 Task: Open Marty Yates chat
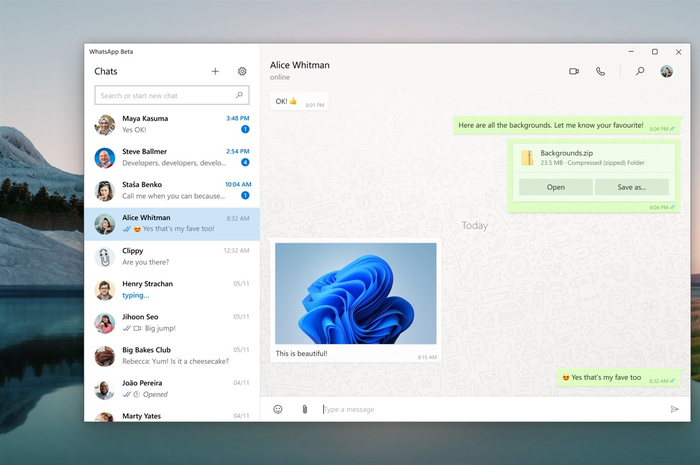pos(172,415)
